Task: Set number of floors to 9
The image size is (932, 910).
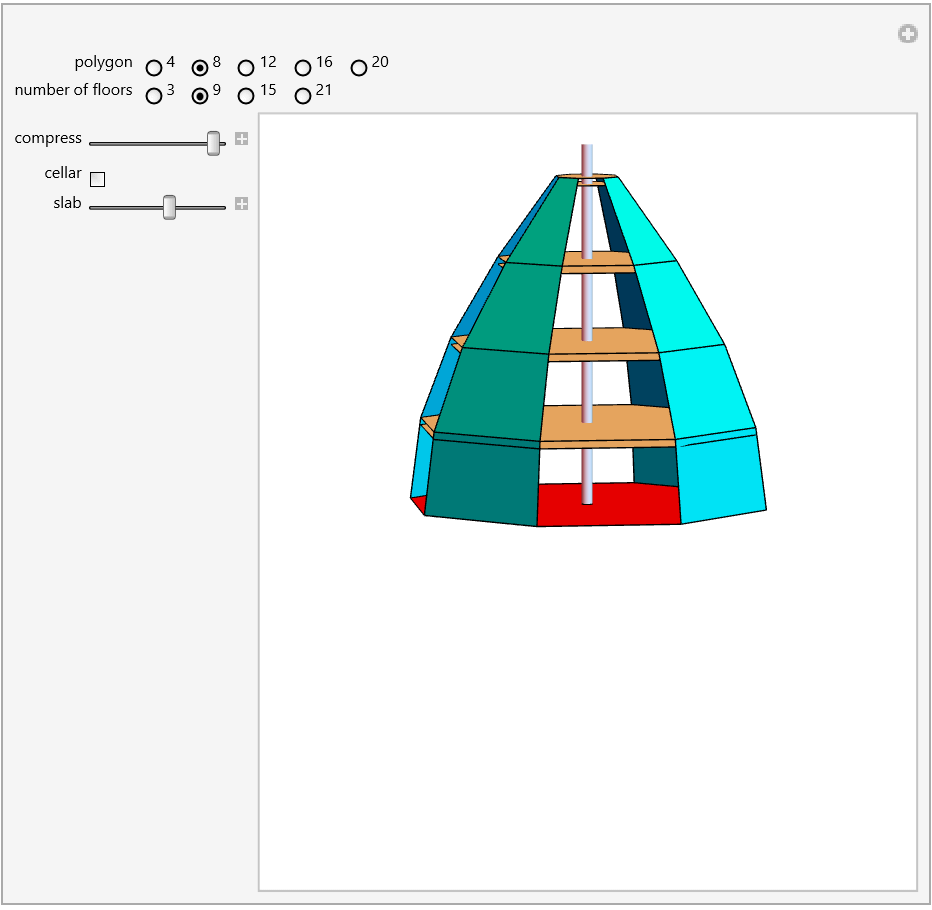Action: pos(200,96)
